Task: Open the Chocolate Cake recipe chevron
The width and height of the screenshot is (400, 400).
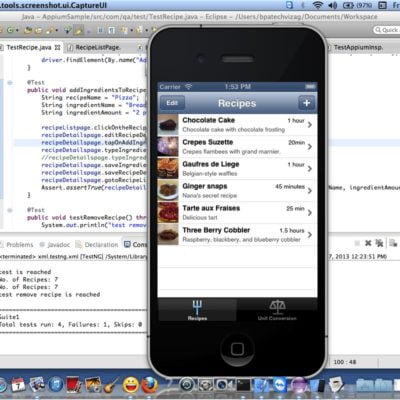Action: [310, 125]
